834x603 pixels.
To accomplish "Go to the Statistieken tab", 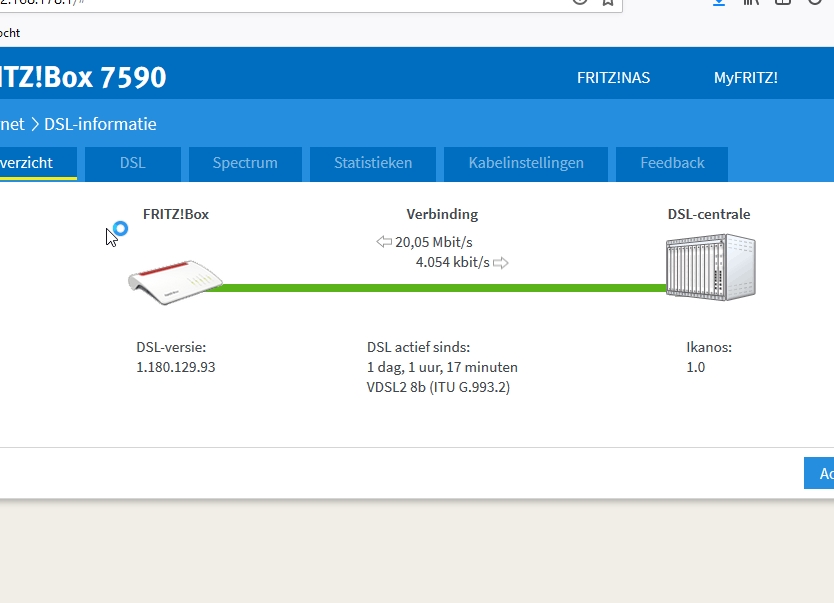I will (x=373, y=163).
